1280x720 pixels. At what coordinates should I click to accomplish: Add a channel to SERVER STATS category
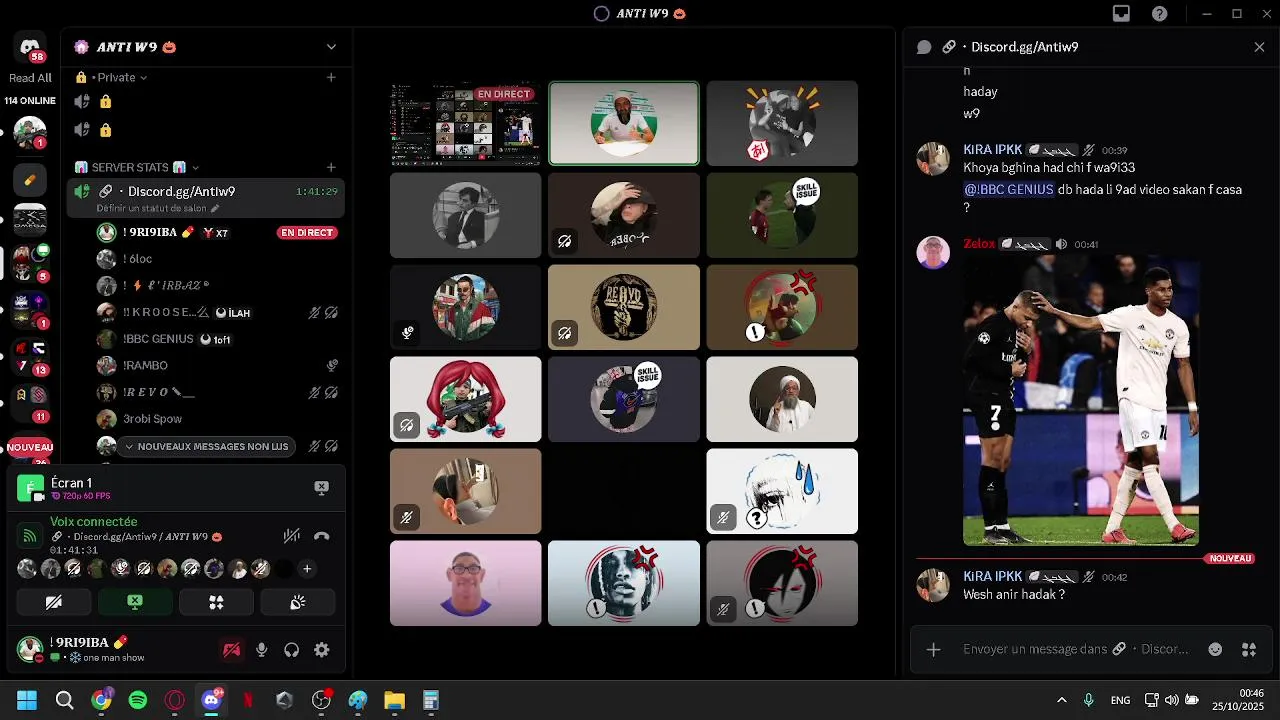tap(331, 167)
